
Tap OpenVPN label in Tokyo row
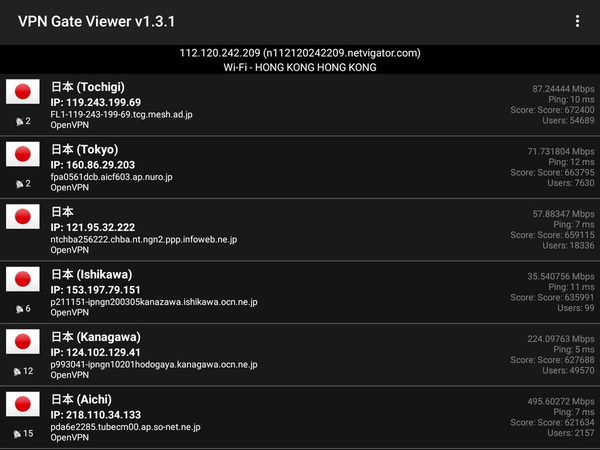tap(70, 188)
